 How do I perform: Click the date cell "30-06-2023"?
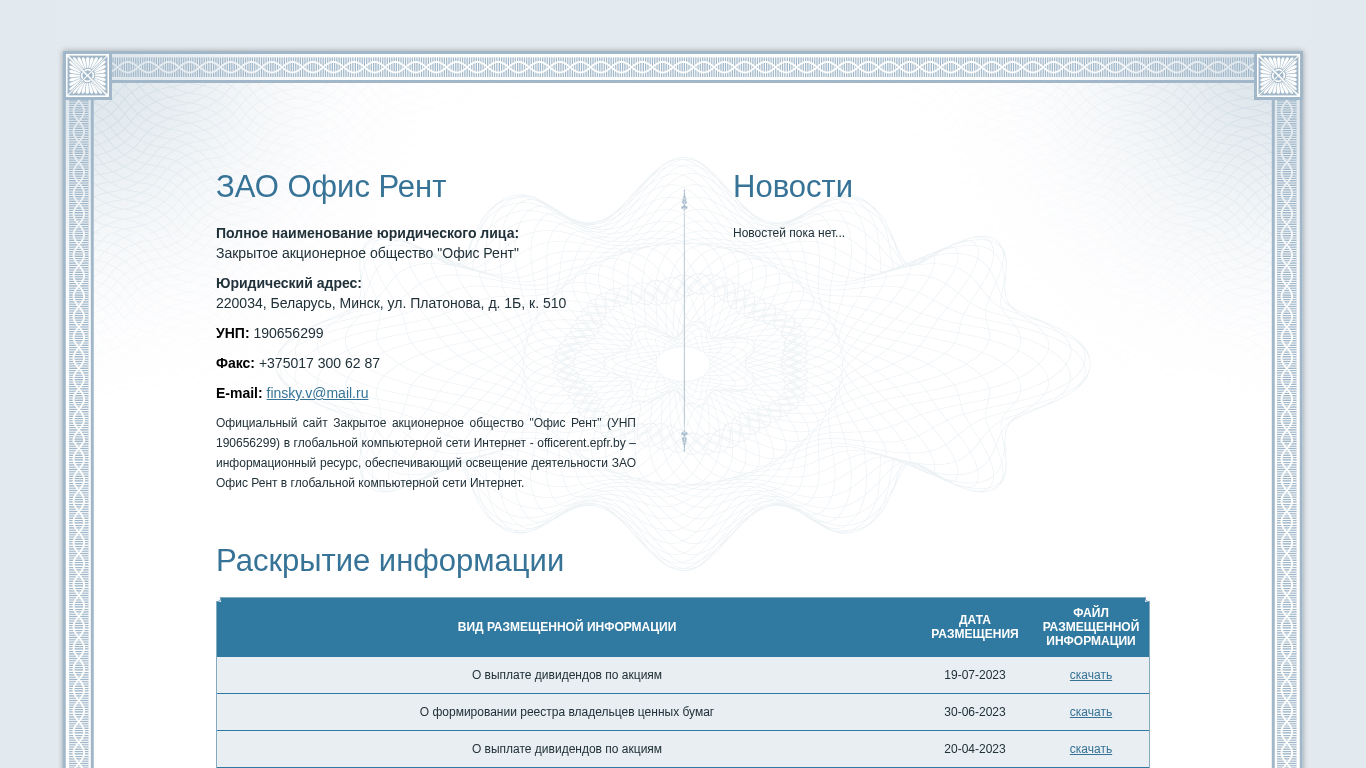[x=975, y=712]
